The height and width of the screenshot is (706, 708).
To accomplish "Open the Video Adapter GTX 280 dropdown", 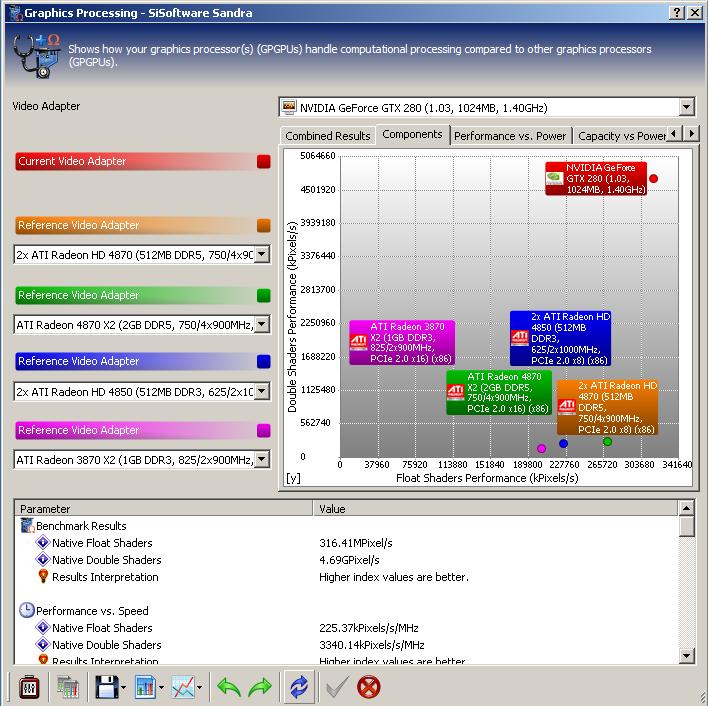I will 686,107.
